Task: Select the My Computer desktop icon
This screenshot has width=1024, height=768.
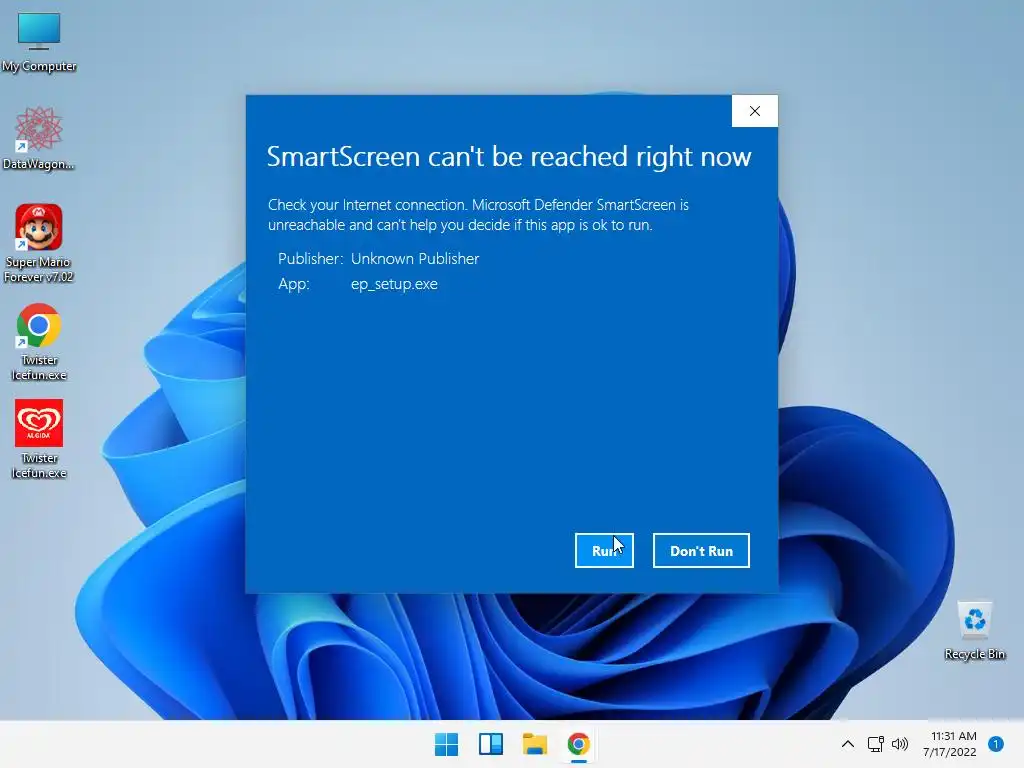Action: [x=39, y=40]
